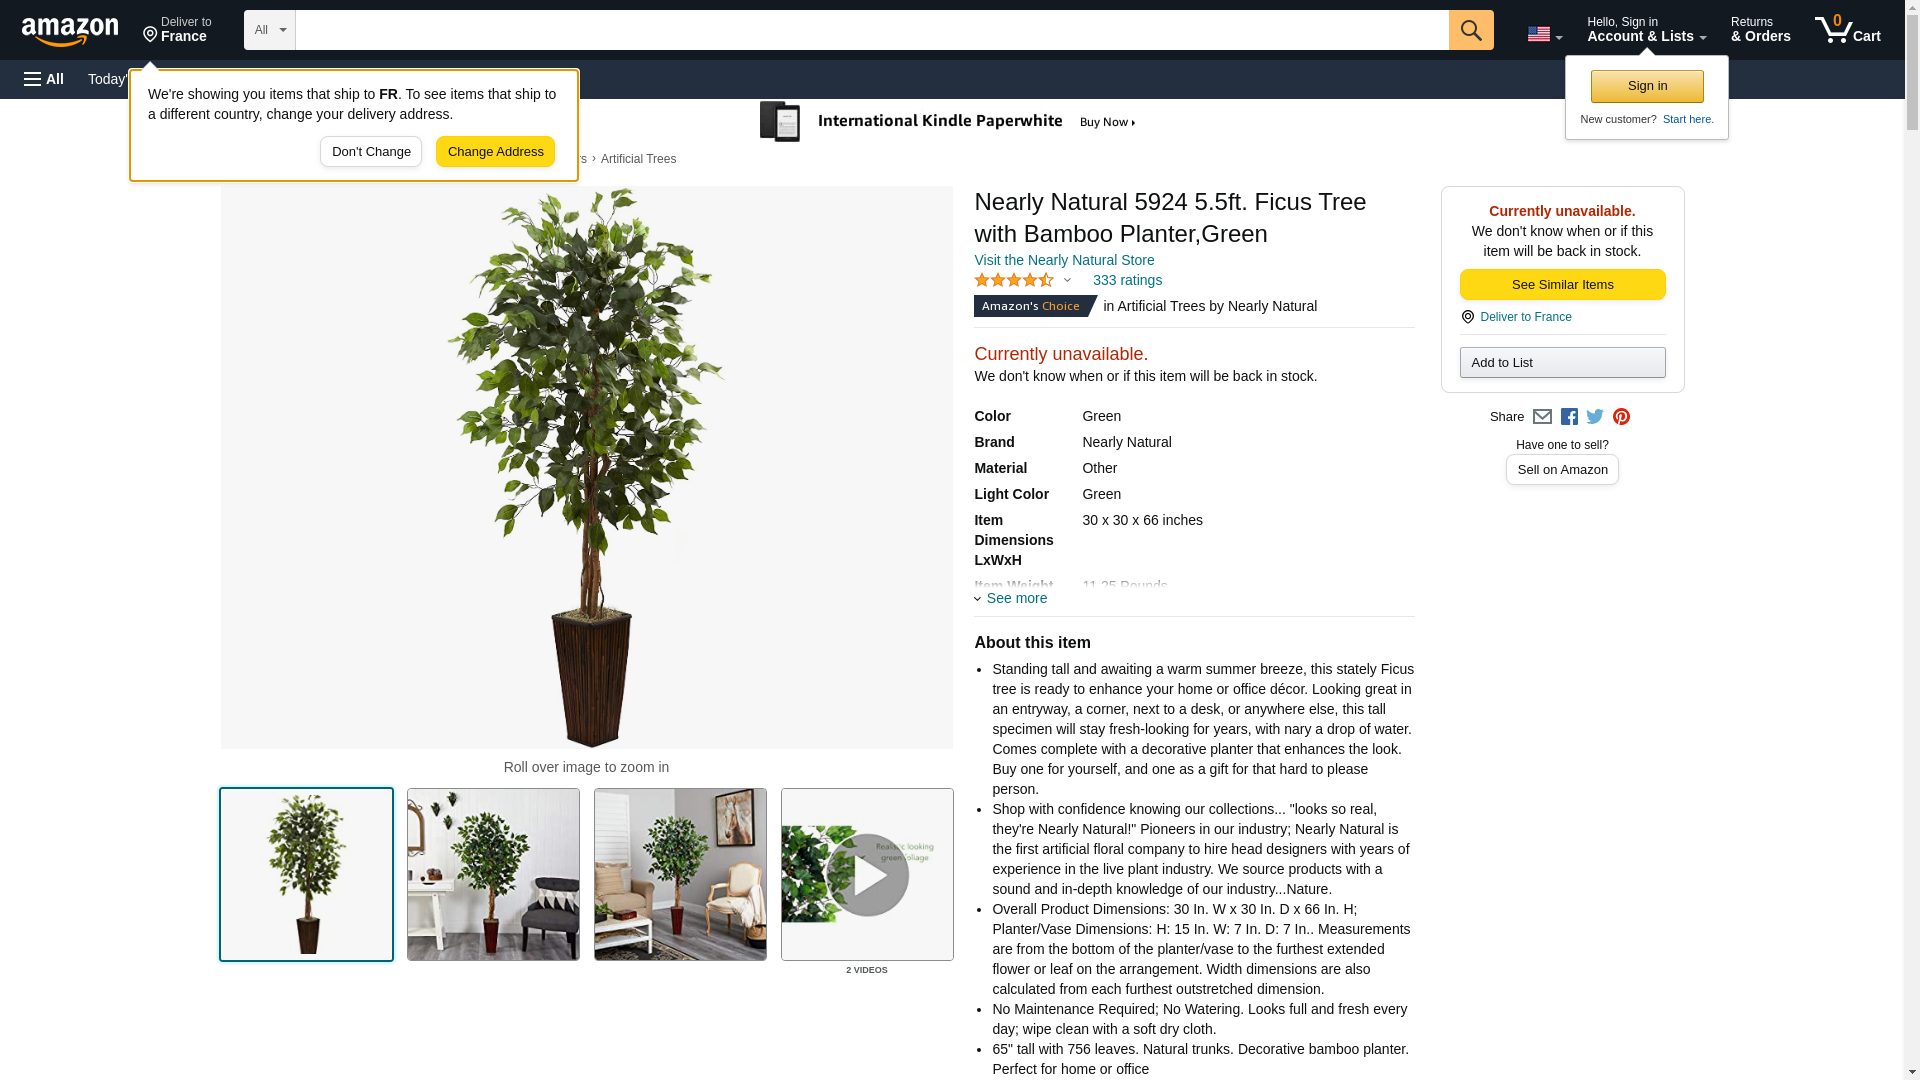Open the language flag selector dropdown

1544,34
